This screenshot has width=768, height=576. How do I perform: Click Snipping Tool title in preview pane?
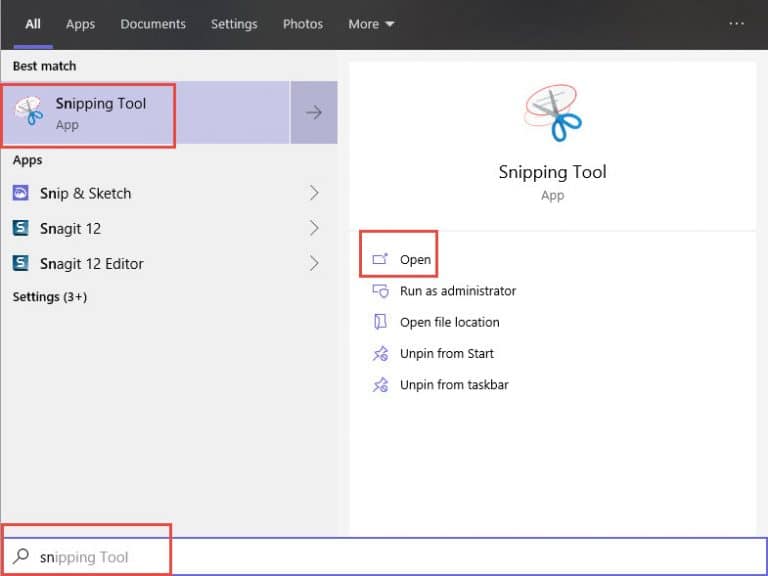[552, 172]
